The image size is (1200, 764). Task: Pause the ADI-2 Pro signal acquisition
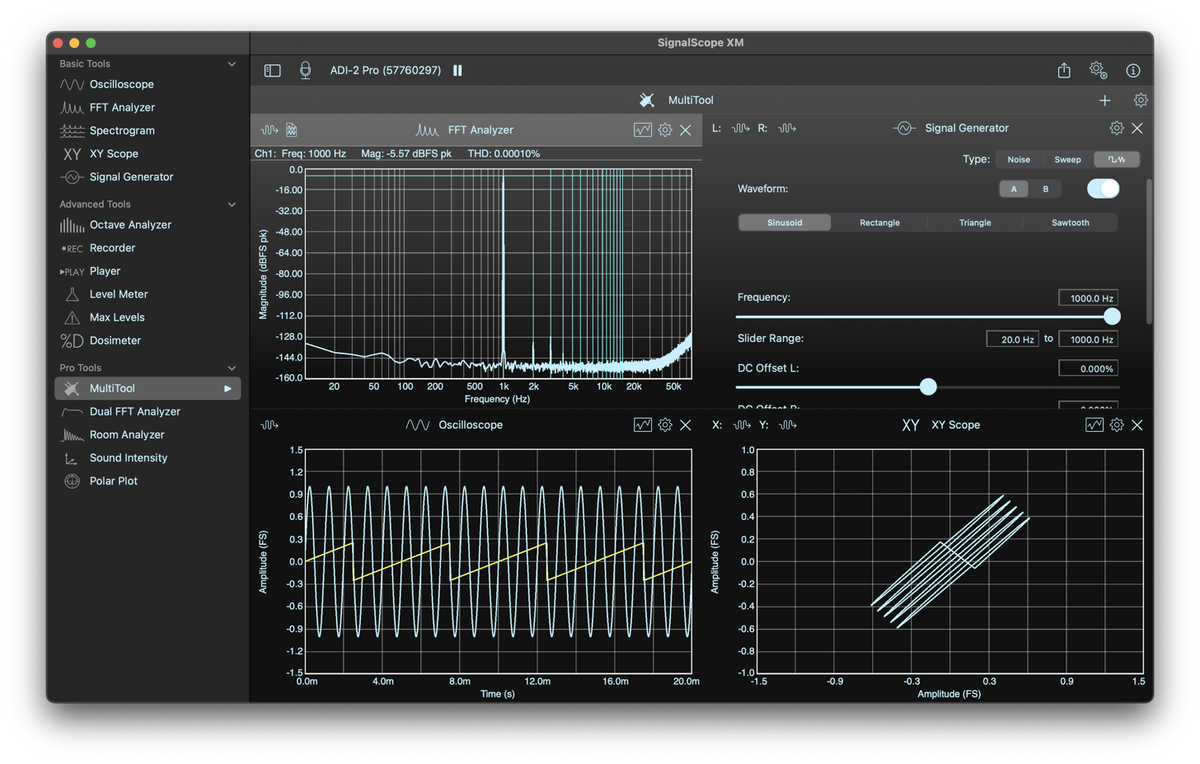coord(458,71)
